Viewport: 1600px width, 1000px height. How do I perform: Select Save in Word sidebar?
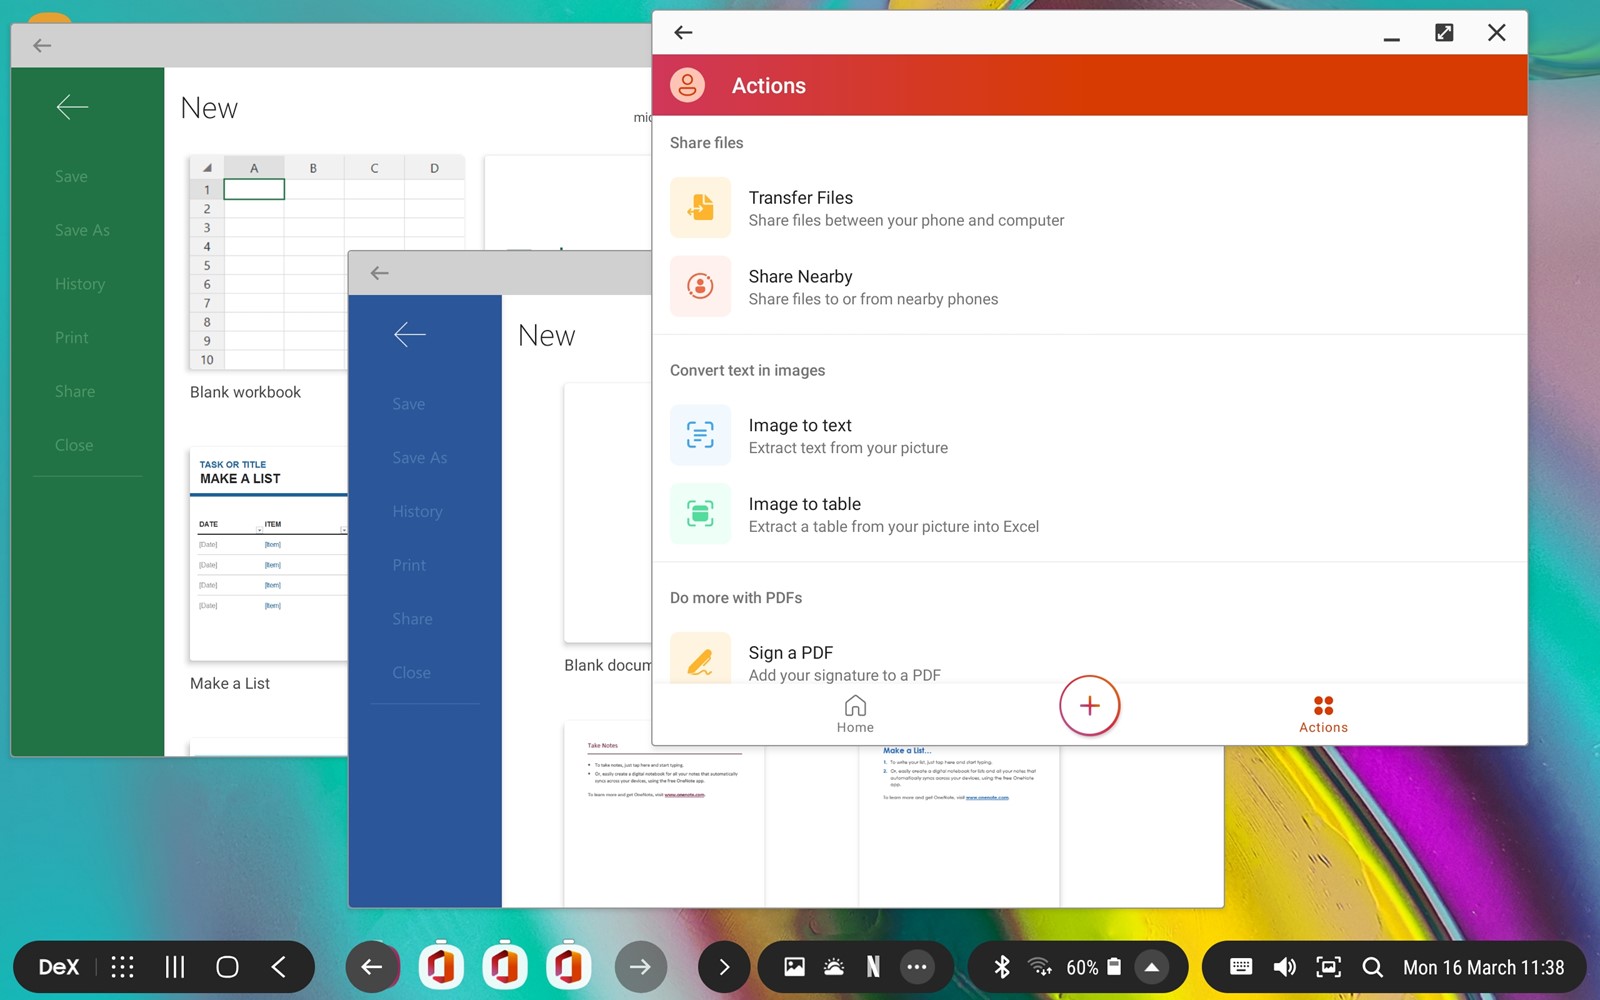coord(409,404)
